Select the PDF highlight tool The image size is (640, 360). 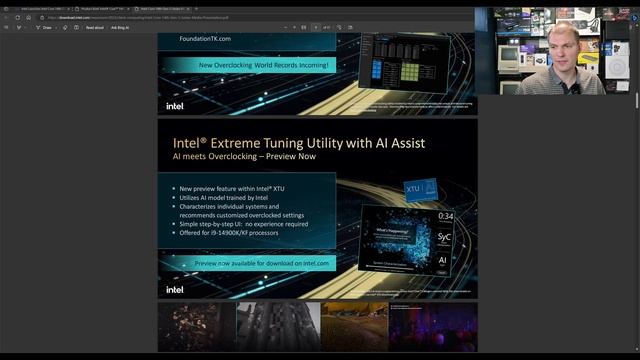click(x=19, y=28)
